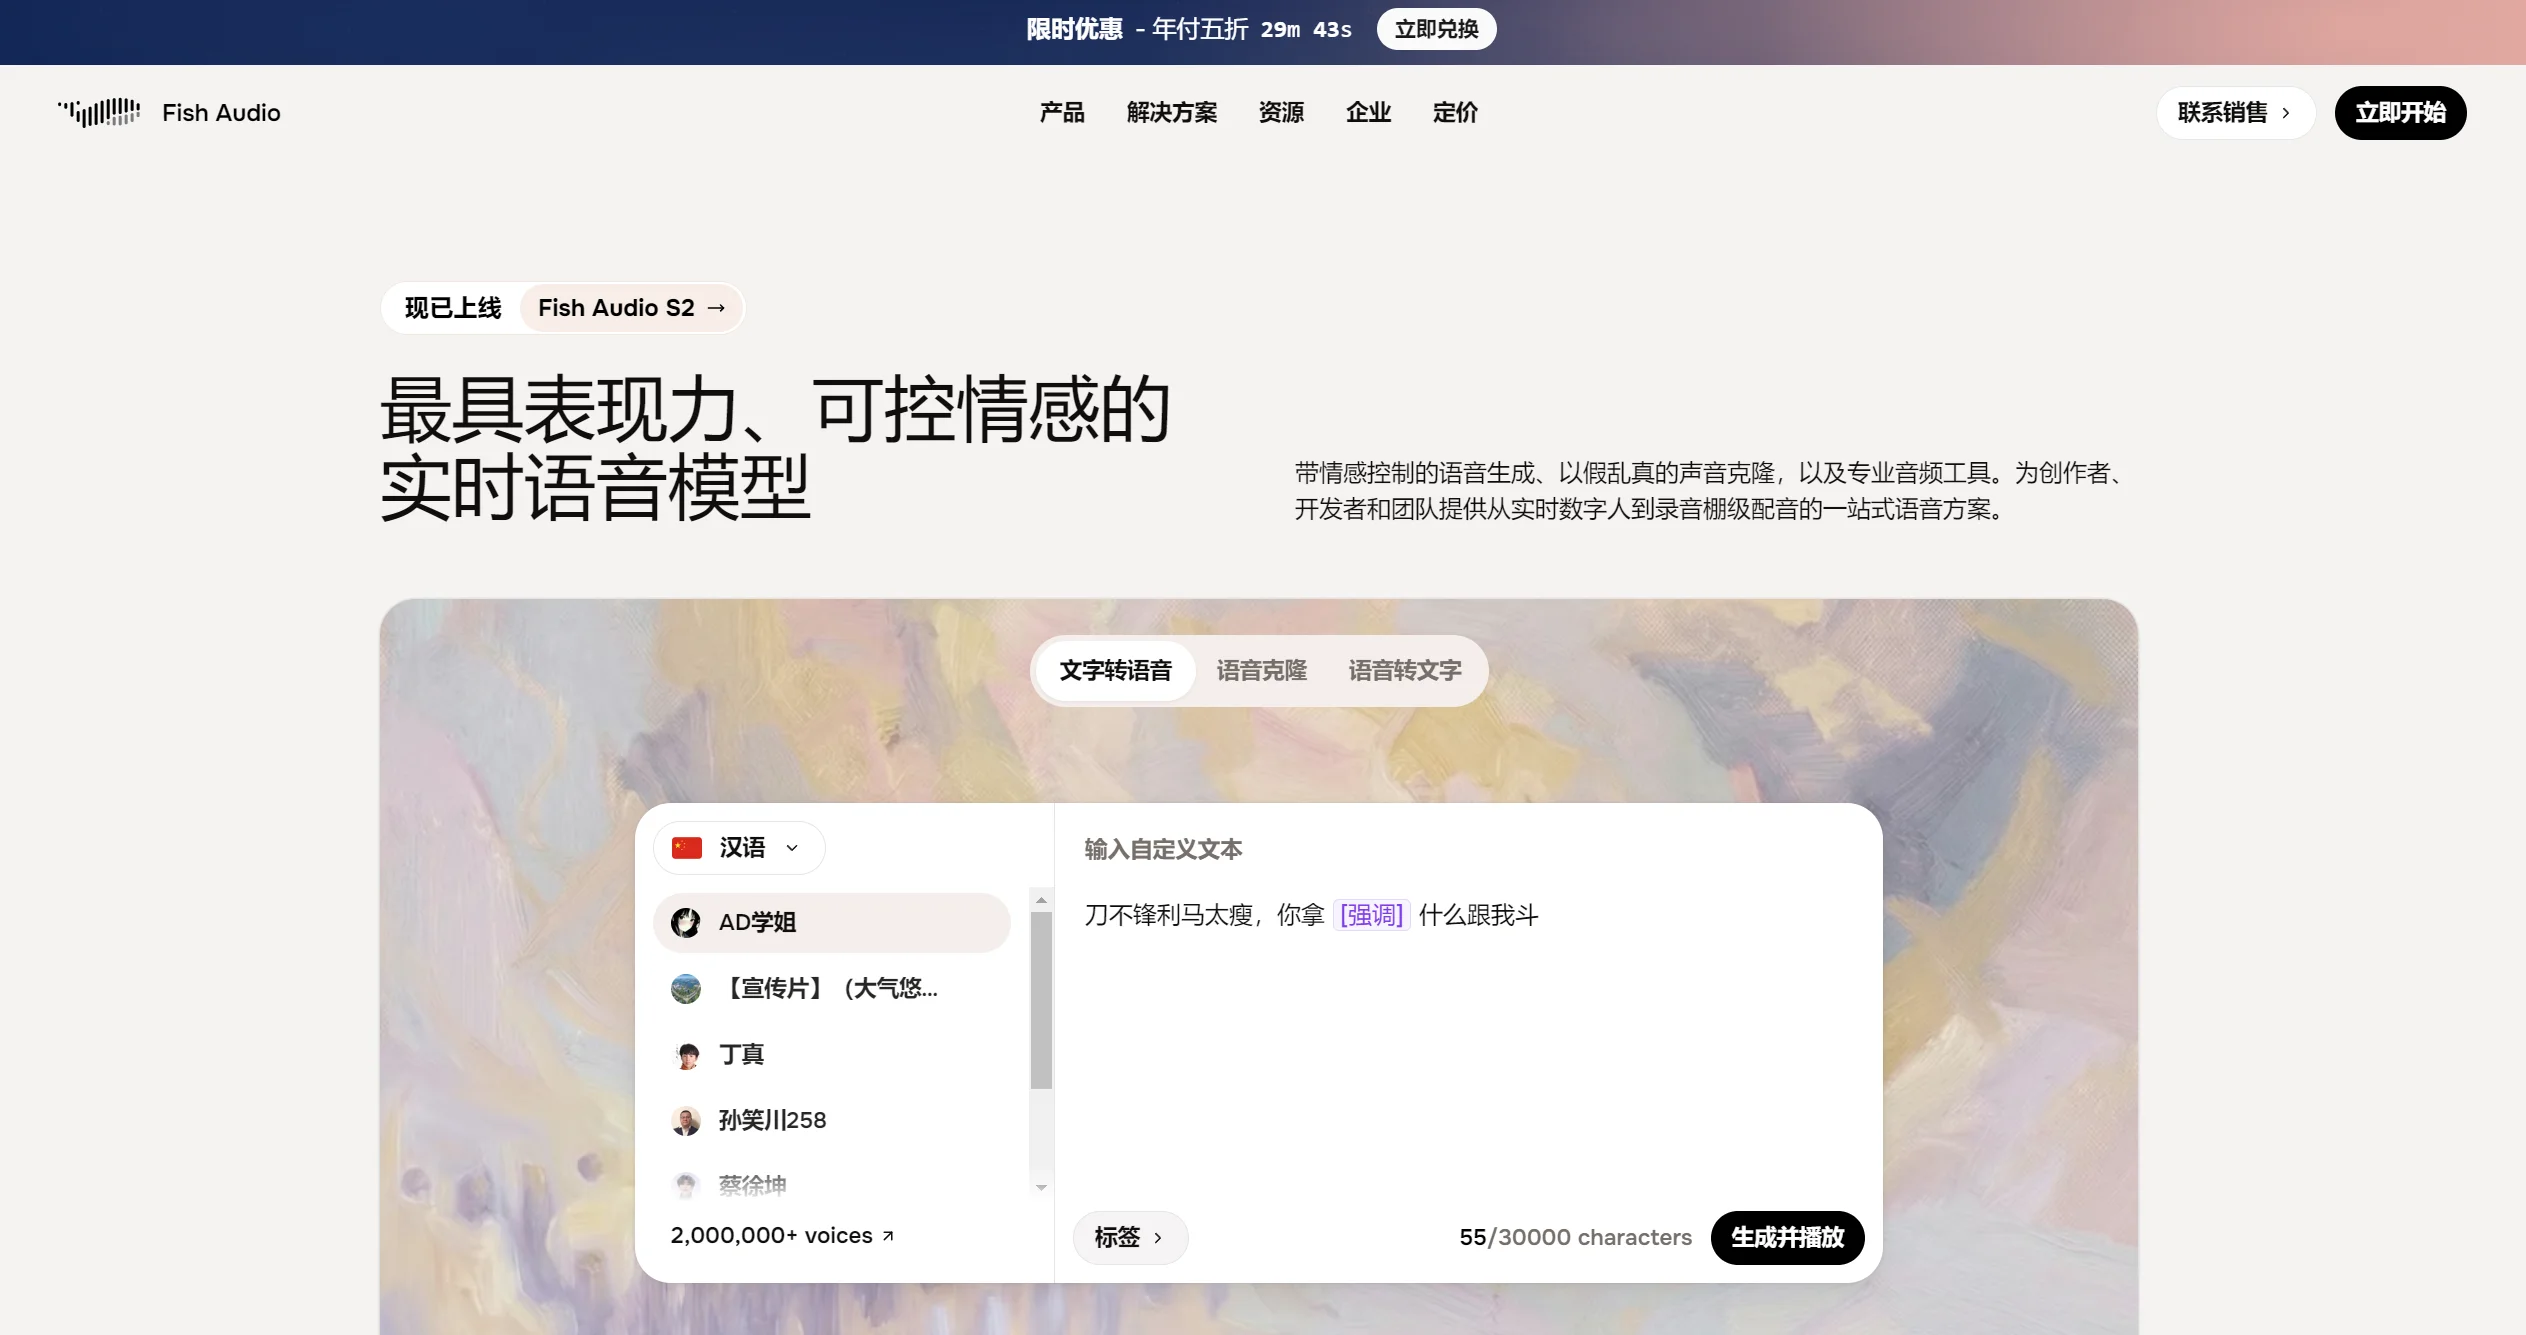This screenshot has height=1335, width=2526.
Task: Click the 立即开始 button
Action: tap(2400, 113)
